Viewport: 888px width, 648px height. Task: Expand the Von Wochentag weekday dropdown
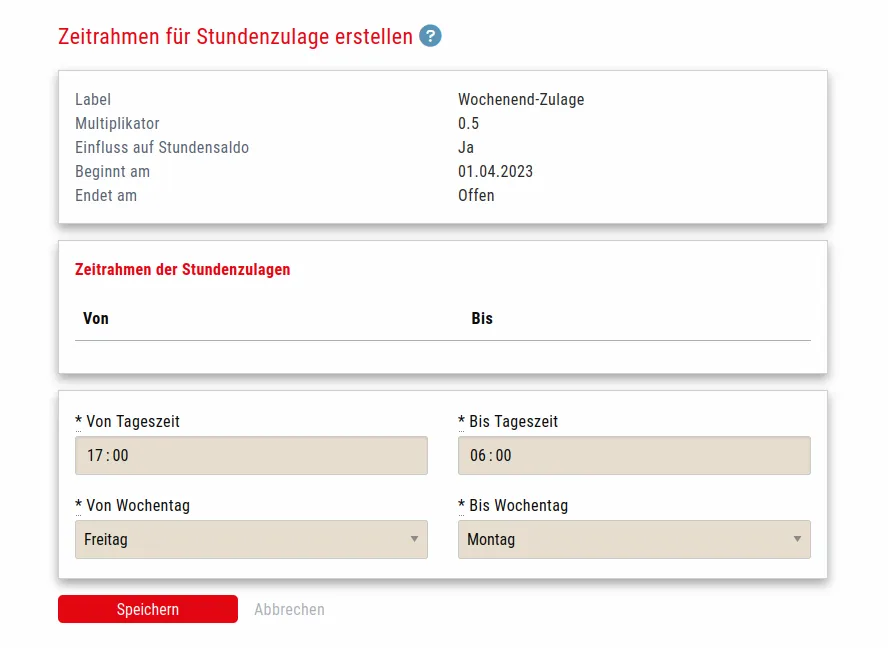coord(250,539)
